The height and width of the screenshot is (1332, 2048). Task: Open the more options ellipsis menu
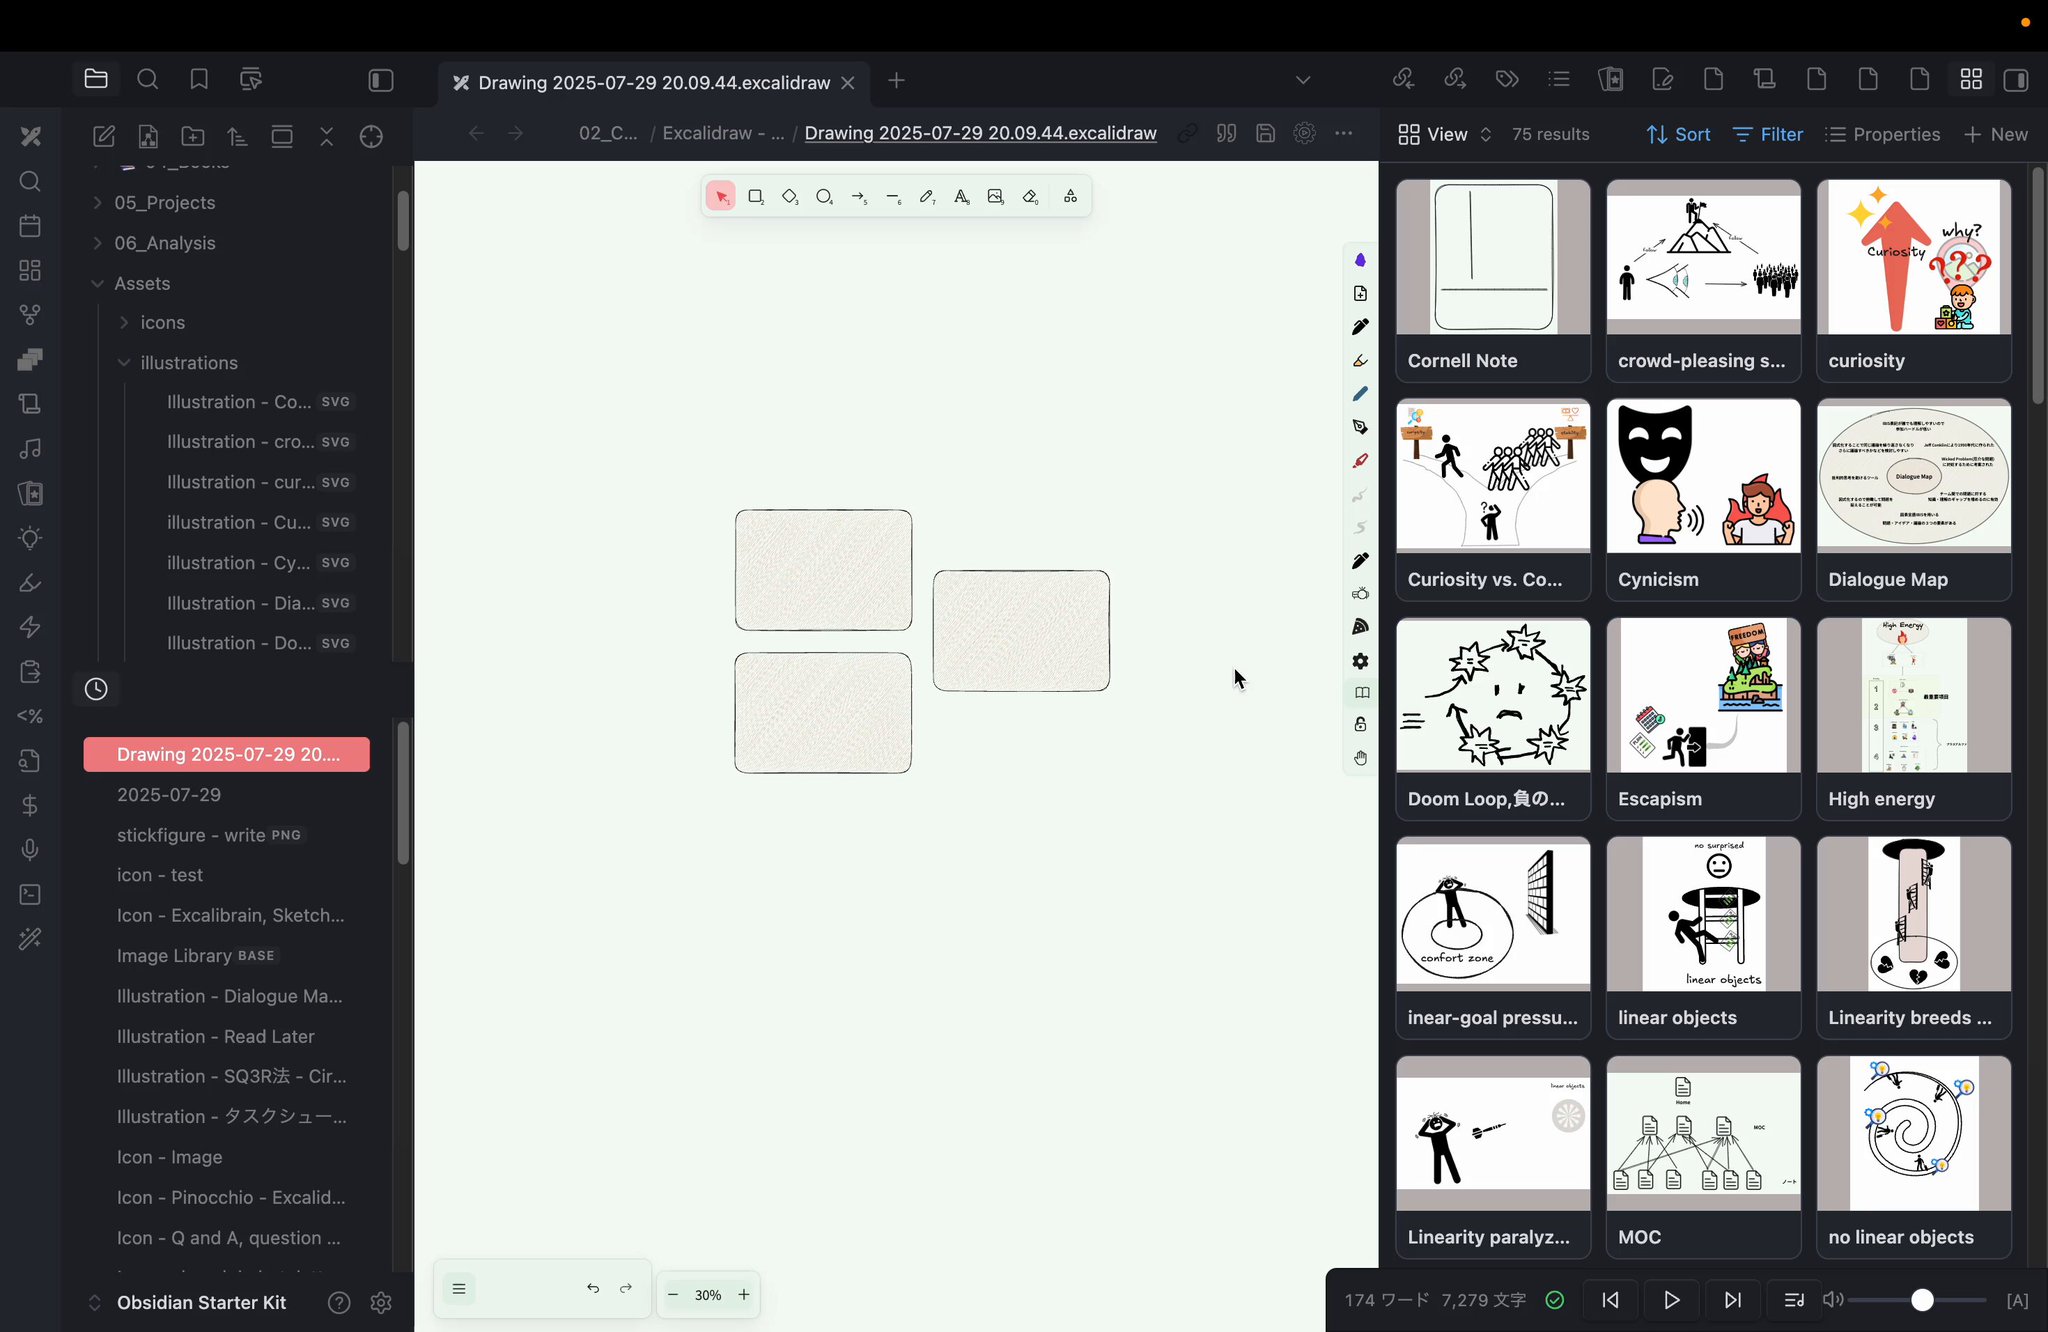(x=1343, y=133)
